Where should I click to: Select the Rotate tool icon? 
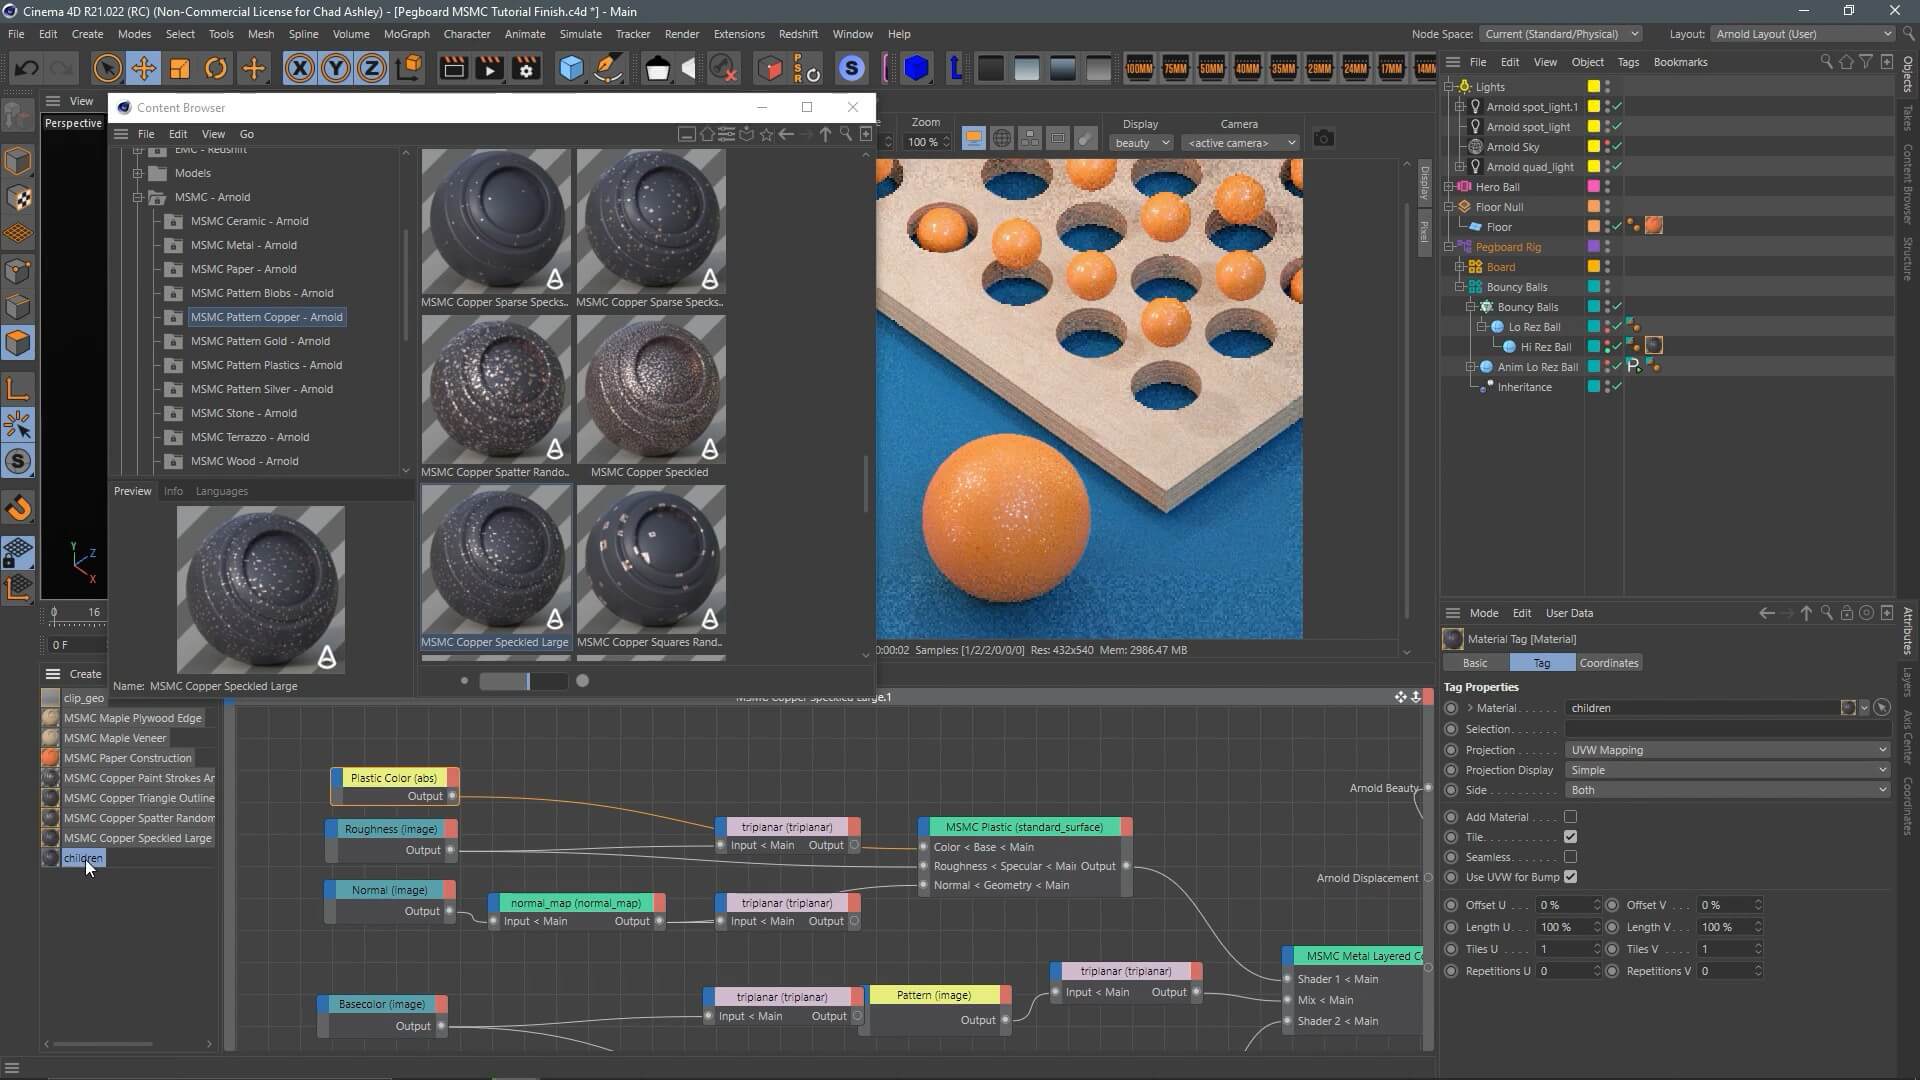click(x=216, y=69)
